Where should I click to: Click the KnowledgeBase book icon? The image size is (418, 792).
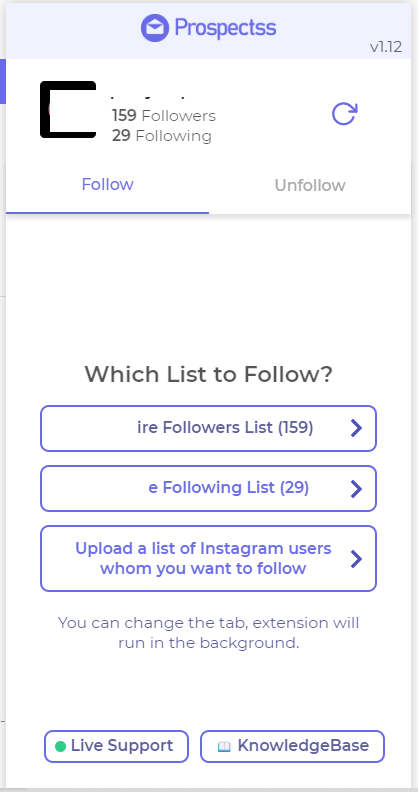(224, 747)
